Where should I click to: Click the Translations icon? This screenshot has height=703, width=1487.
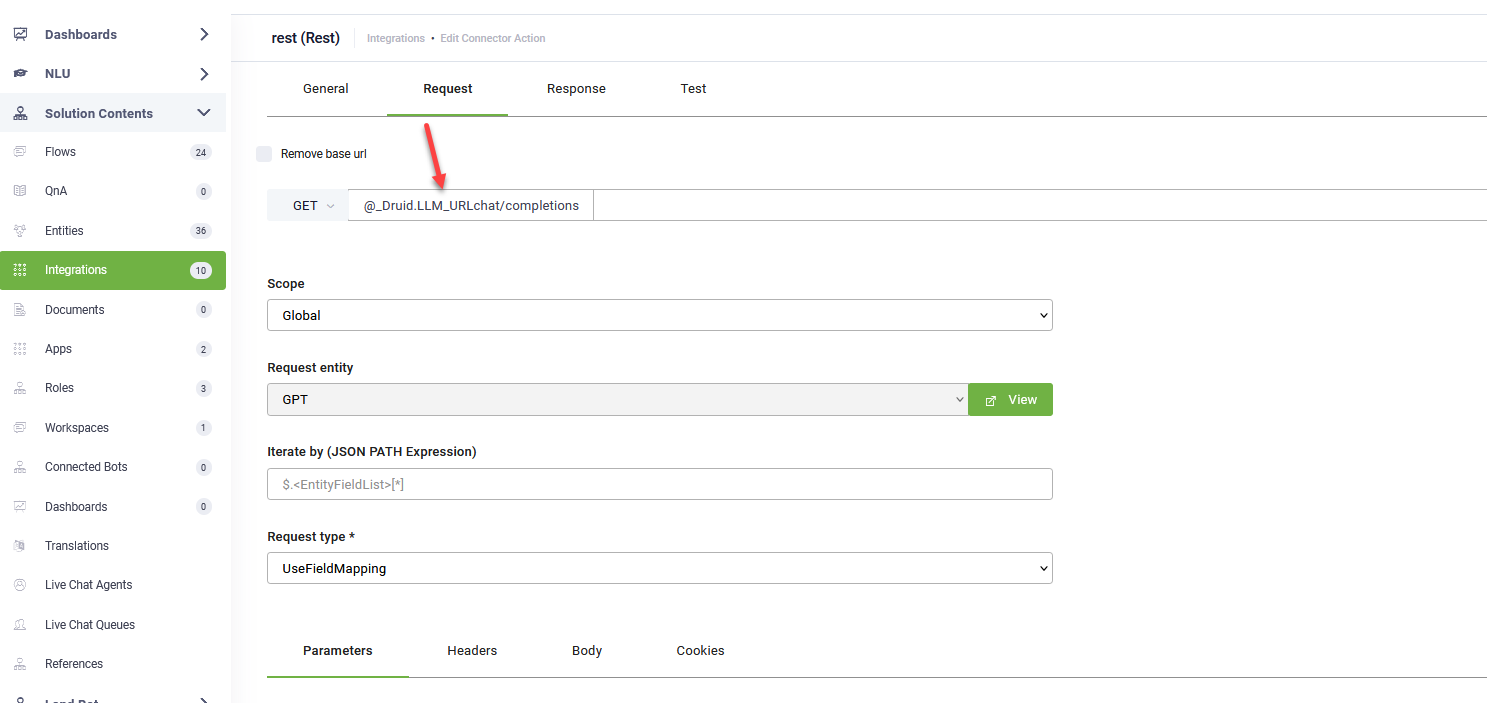point(20,546)
